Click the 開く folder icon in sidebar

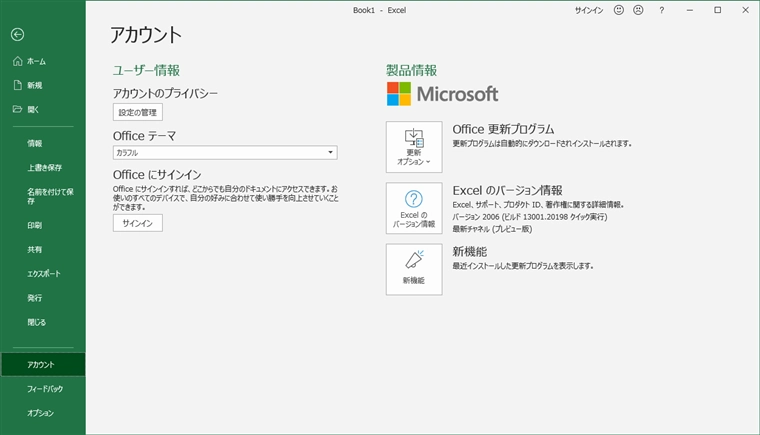coord(17,109)
